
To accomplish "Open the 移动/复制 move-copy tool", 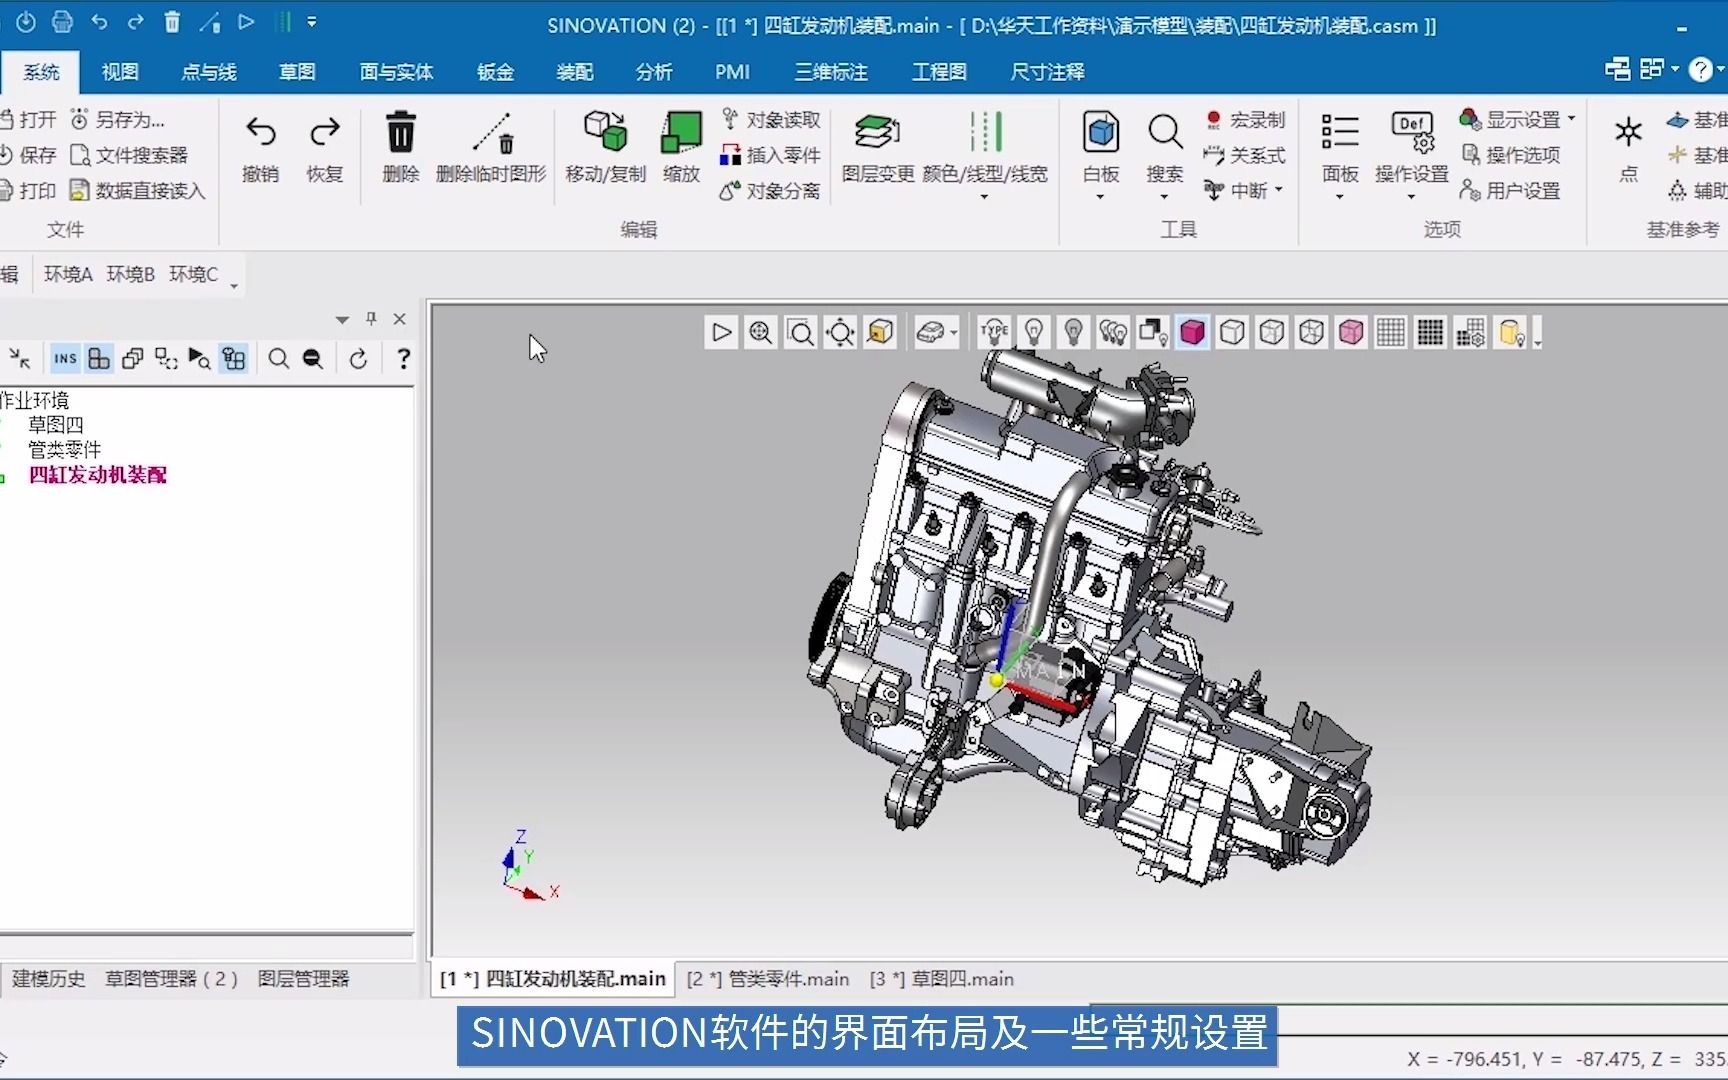I will [606, 148].
